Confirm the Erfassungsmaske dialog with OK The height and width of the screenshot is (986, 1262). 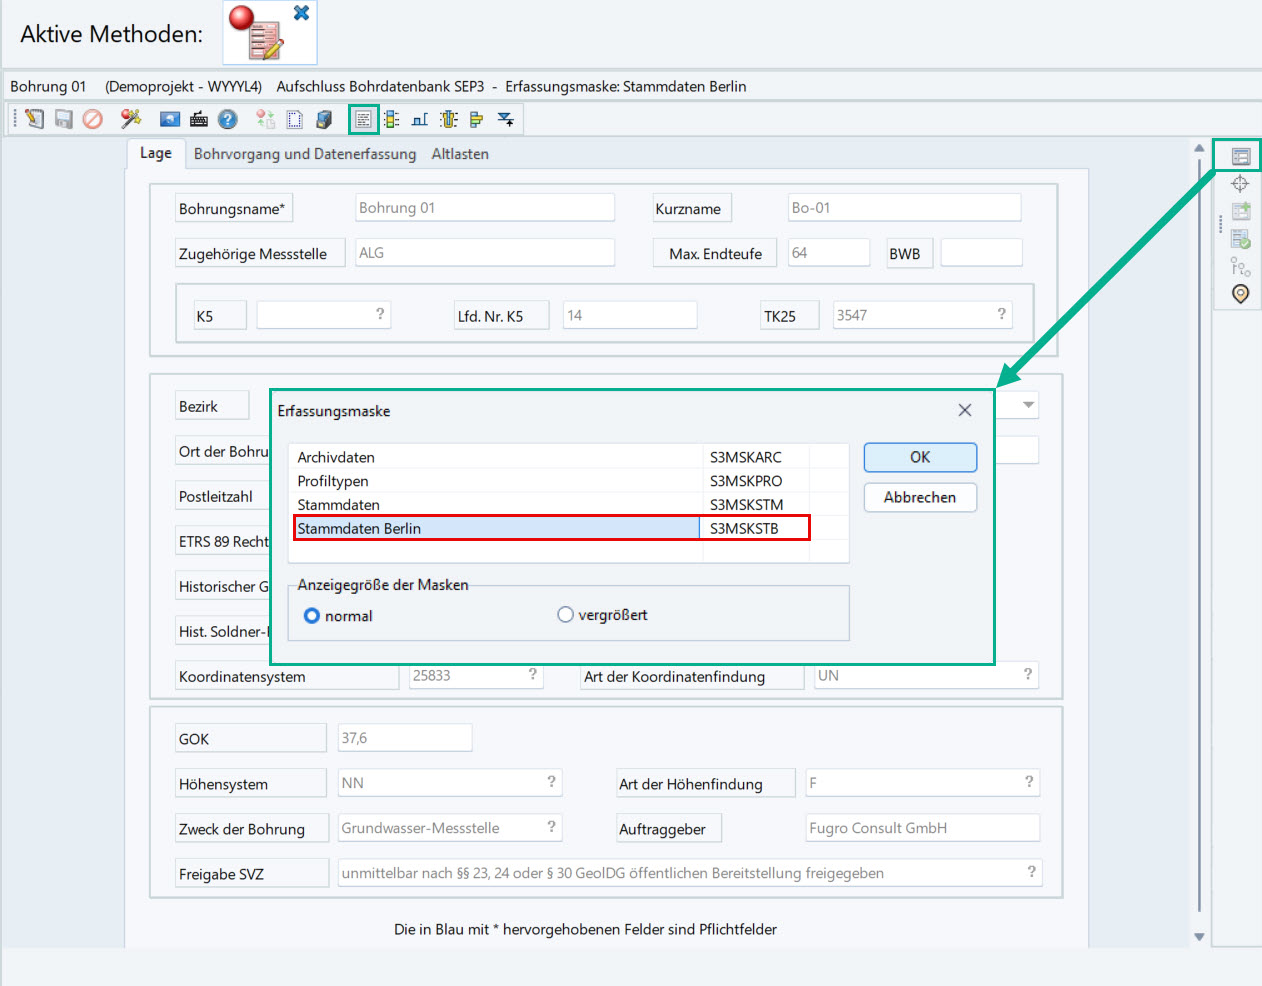[x=920, y=457]
